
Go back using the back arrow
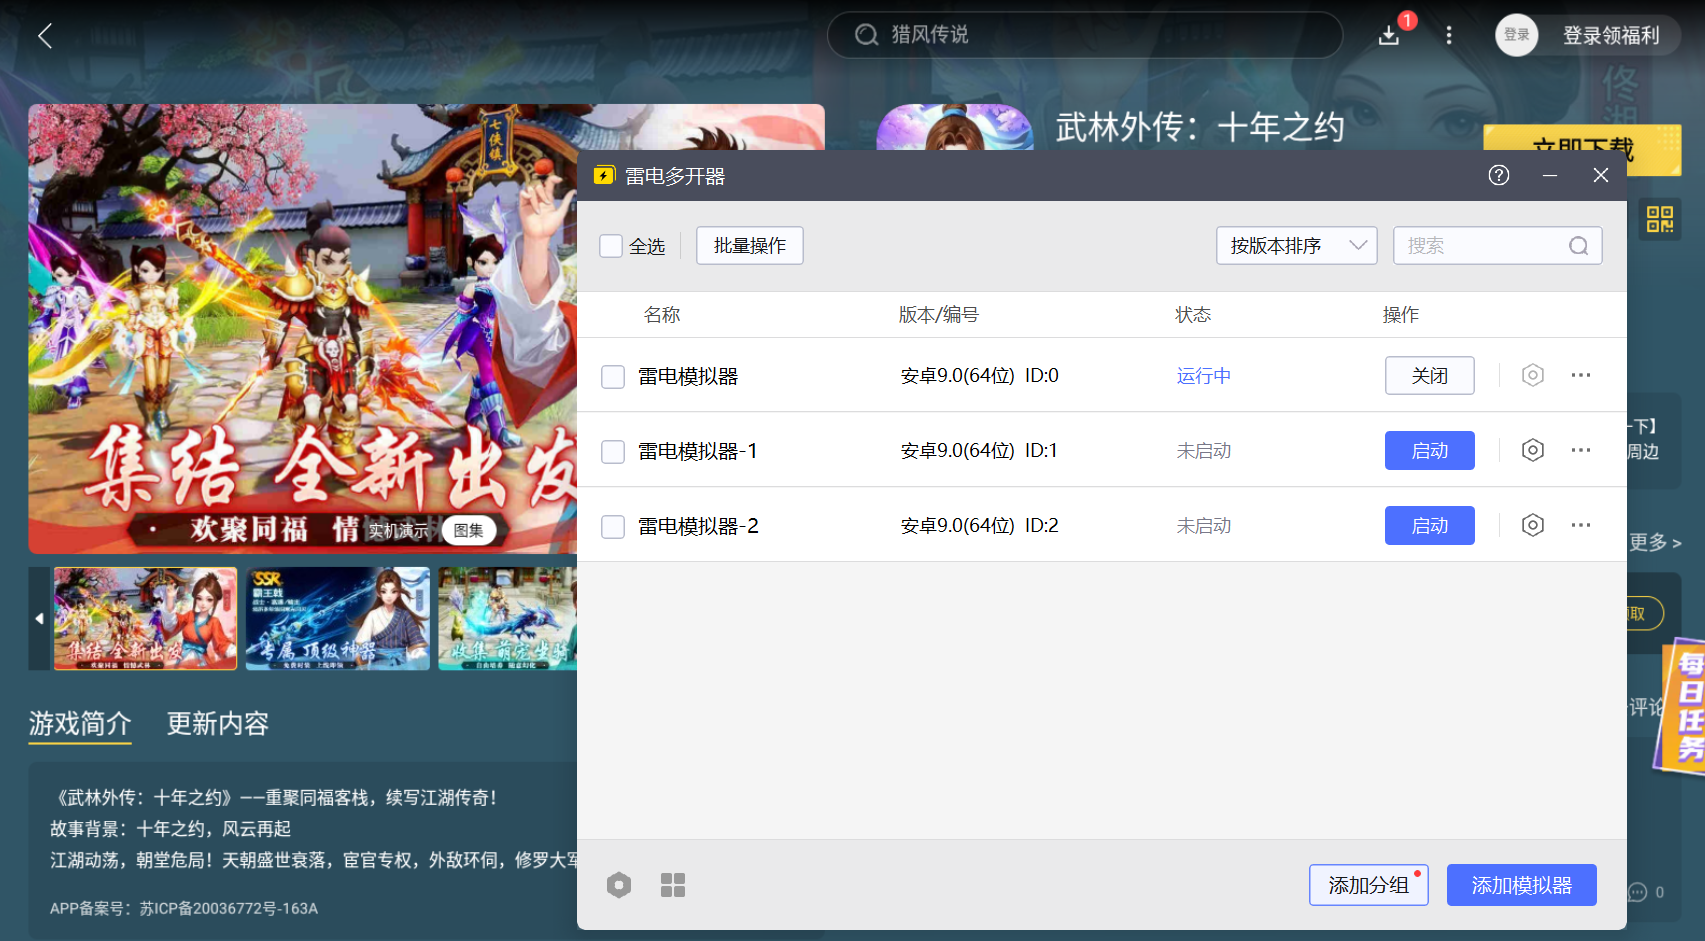[x=45, y=36]
